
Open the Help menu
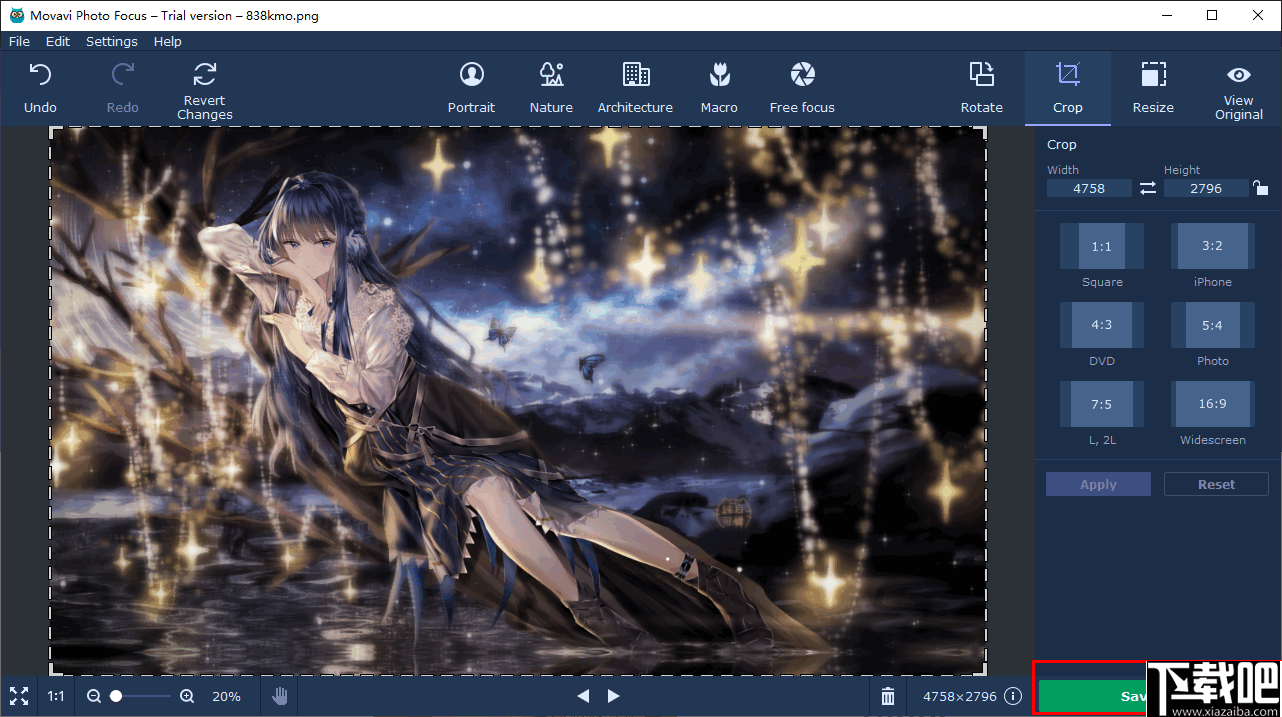[168, 41]
